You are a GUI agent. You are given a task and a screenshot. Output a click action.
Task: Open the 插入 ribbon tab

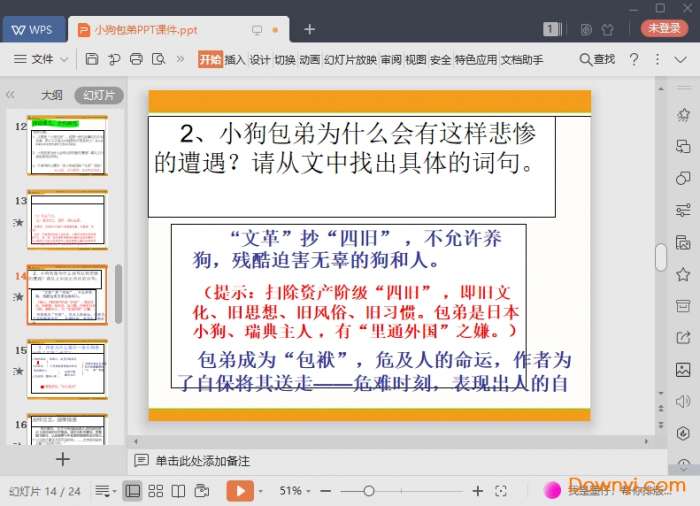point(235,60)
